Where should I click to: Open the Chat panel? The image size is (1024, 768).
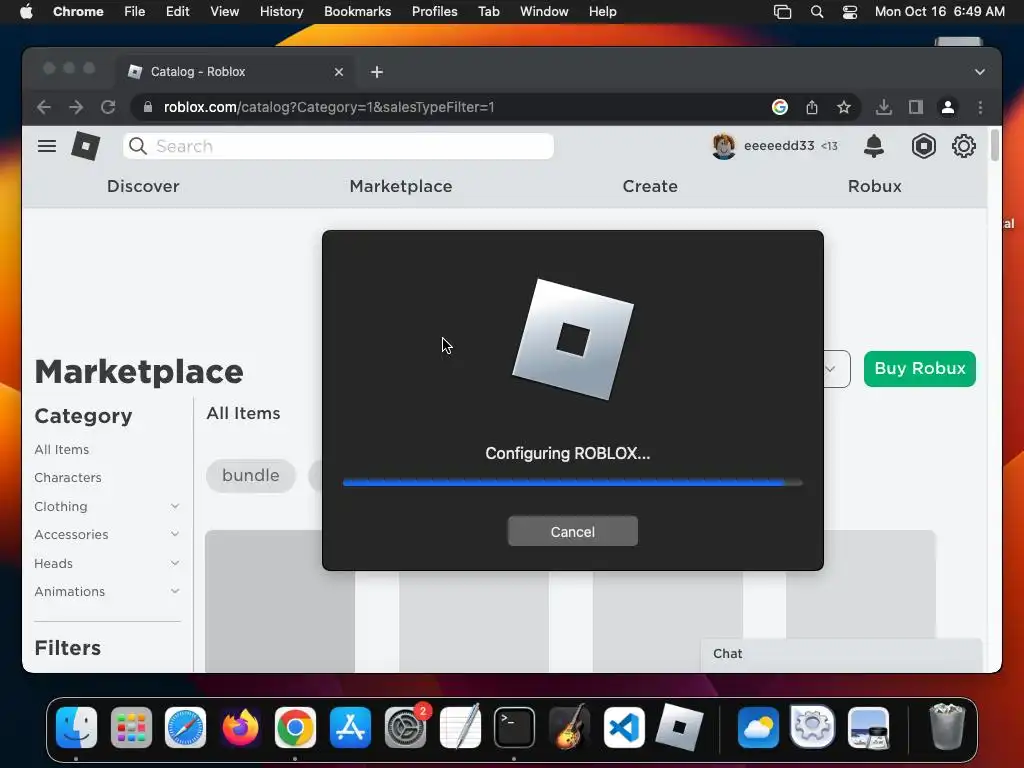(841, 654)
